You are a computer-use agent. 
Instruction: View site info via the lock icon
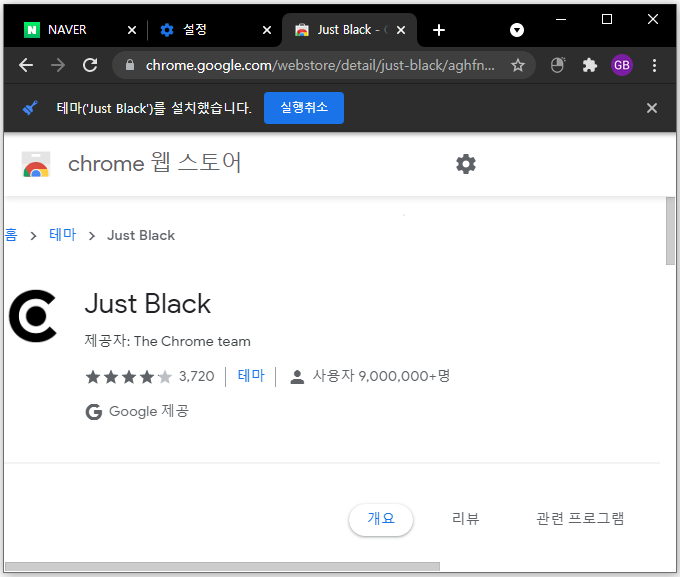click(x=130, y=66)
